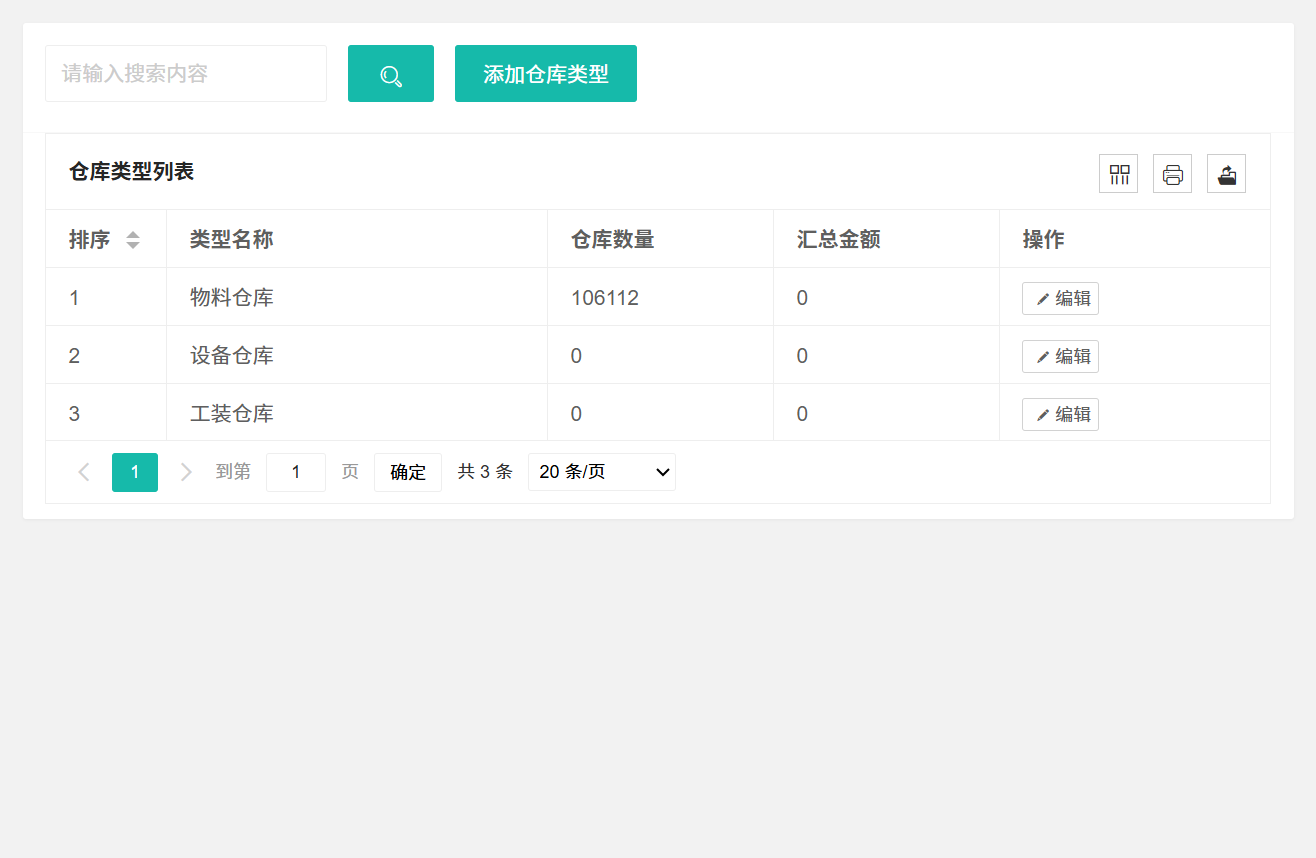The width and height of the screenshot is (1316, 858).
Task: Click the page number jump input
Action: 296,472
